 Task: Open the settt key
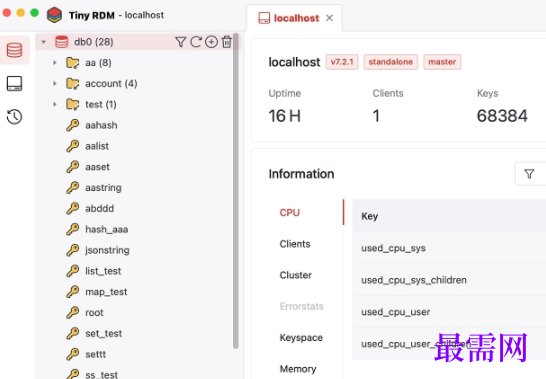[x=95, y=354]
